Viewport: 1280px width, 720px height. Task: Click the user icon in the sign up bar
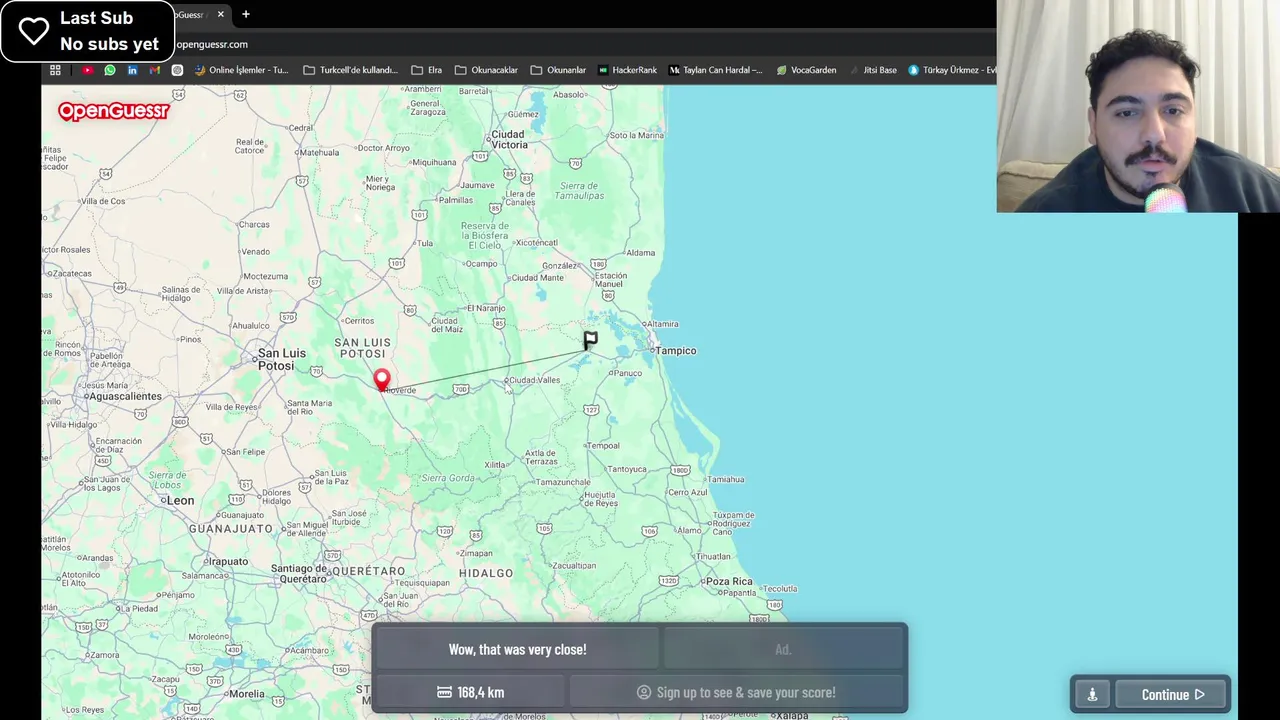(644, 692)
